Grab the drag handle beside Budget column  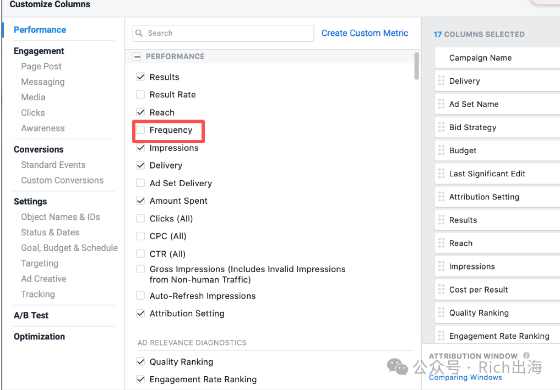[x=441, y=151]
